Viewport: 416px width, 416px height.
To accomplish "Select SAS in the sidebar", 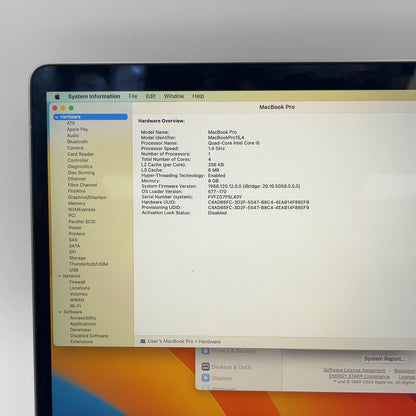I will click(73, 240).
